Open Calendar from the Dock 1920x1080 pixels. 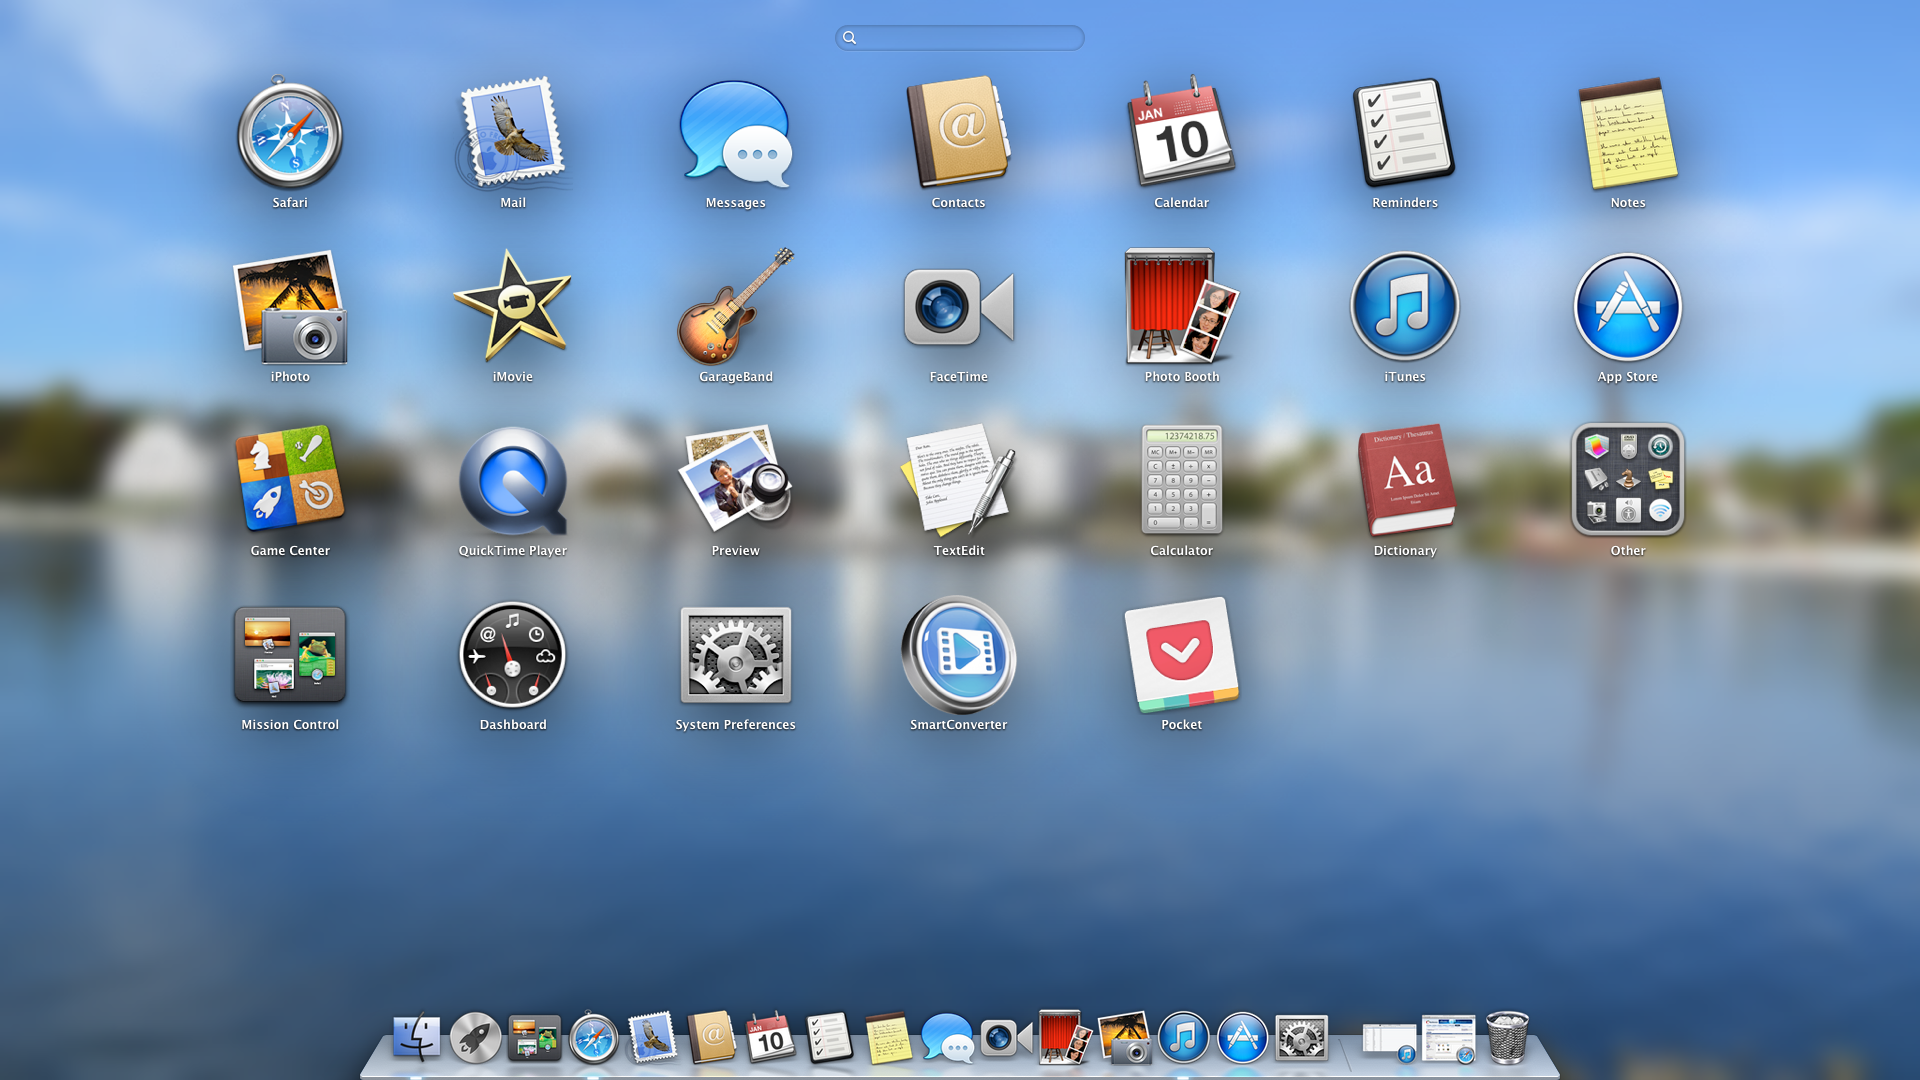(770, 1037)
